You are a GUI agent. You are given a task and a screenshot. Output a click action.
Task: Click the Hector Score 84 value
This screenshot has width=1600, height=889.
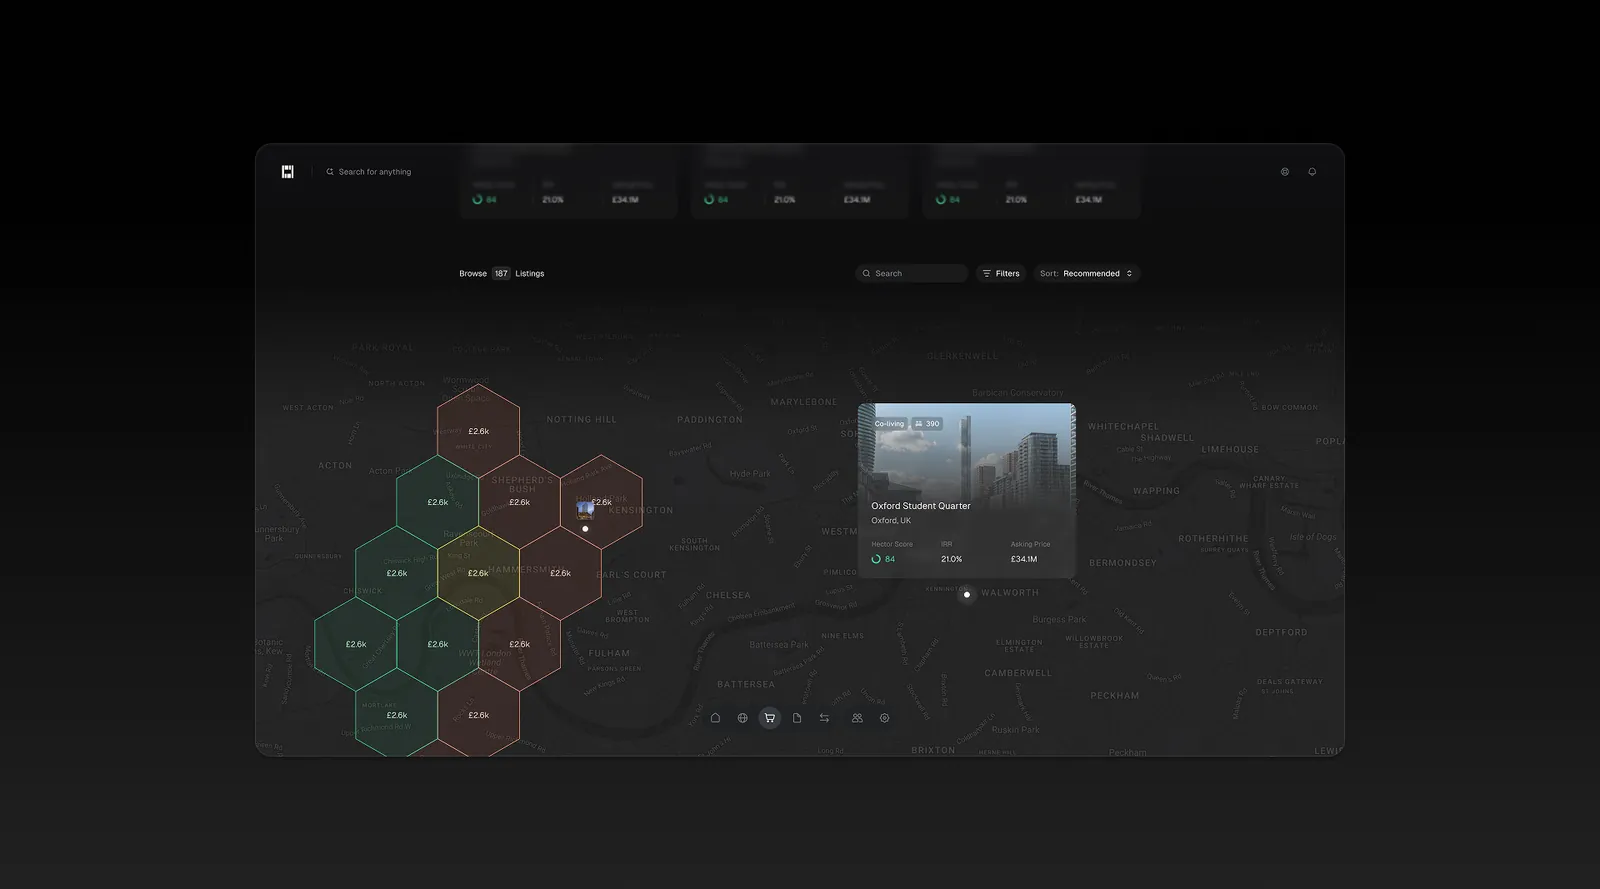[884, 559]
